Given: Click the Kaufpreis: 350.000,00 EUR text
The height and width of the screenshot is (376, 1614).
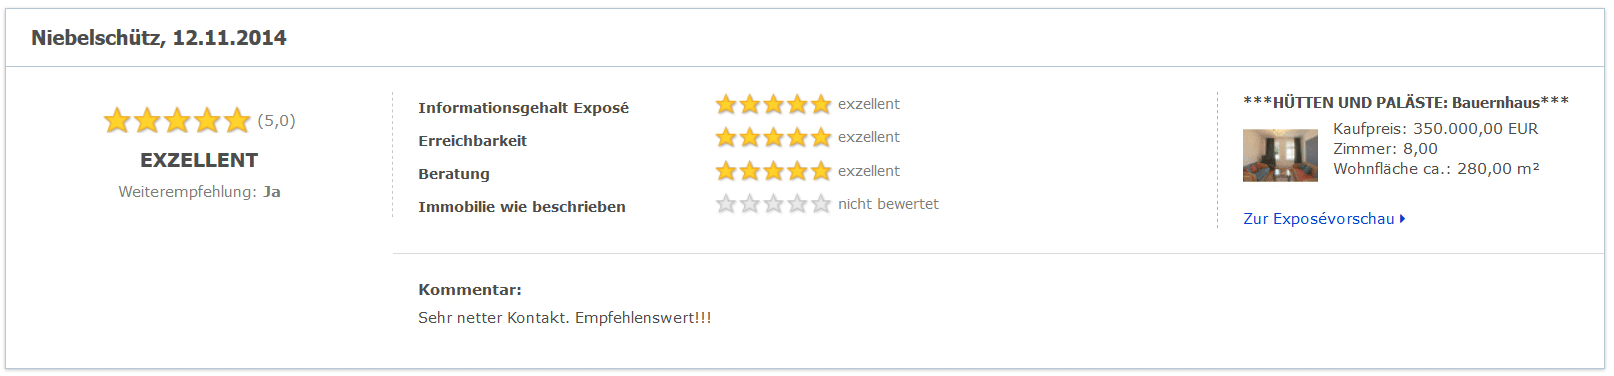Looking at the screenshot, I should (x=1435, y=129).
